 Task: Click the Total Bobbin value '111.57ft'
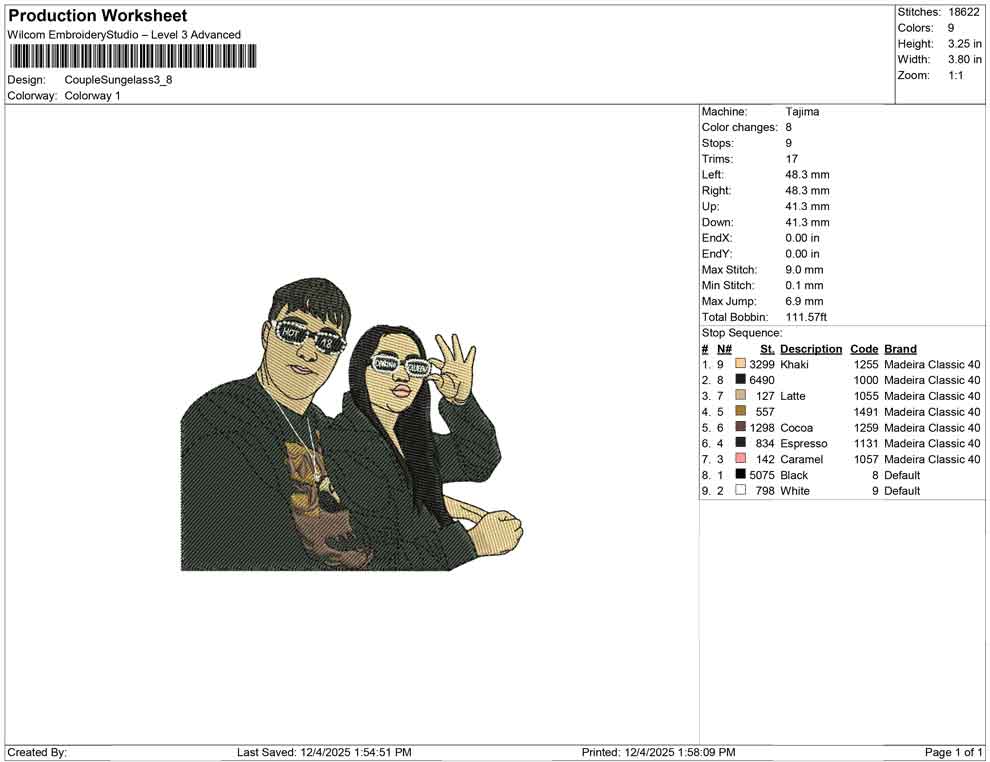(x=806, y=317)
